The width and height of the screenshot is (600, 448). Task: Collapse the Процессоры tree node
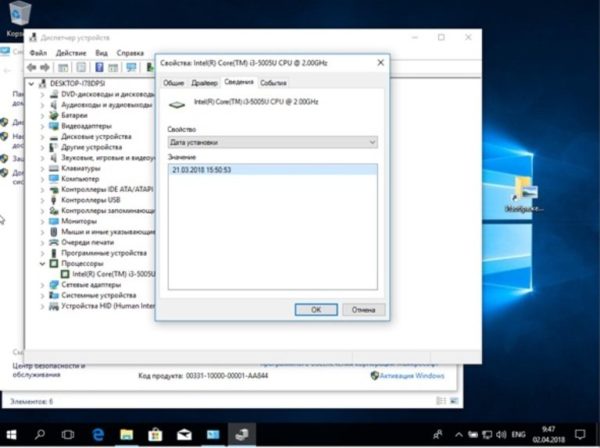[42, 264]
